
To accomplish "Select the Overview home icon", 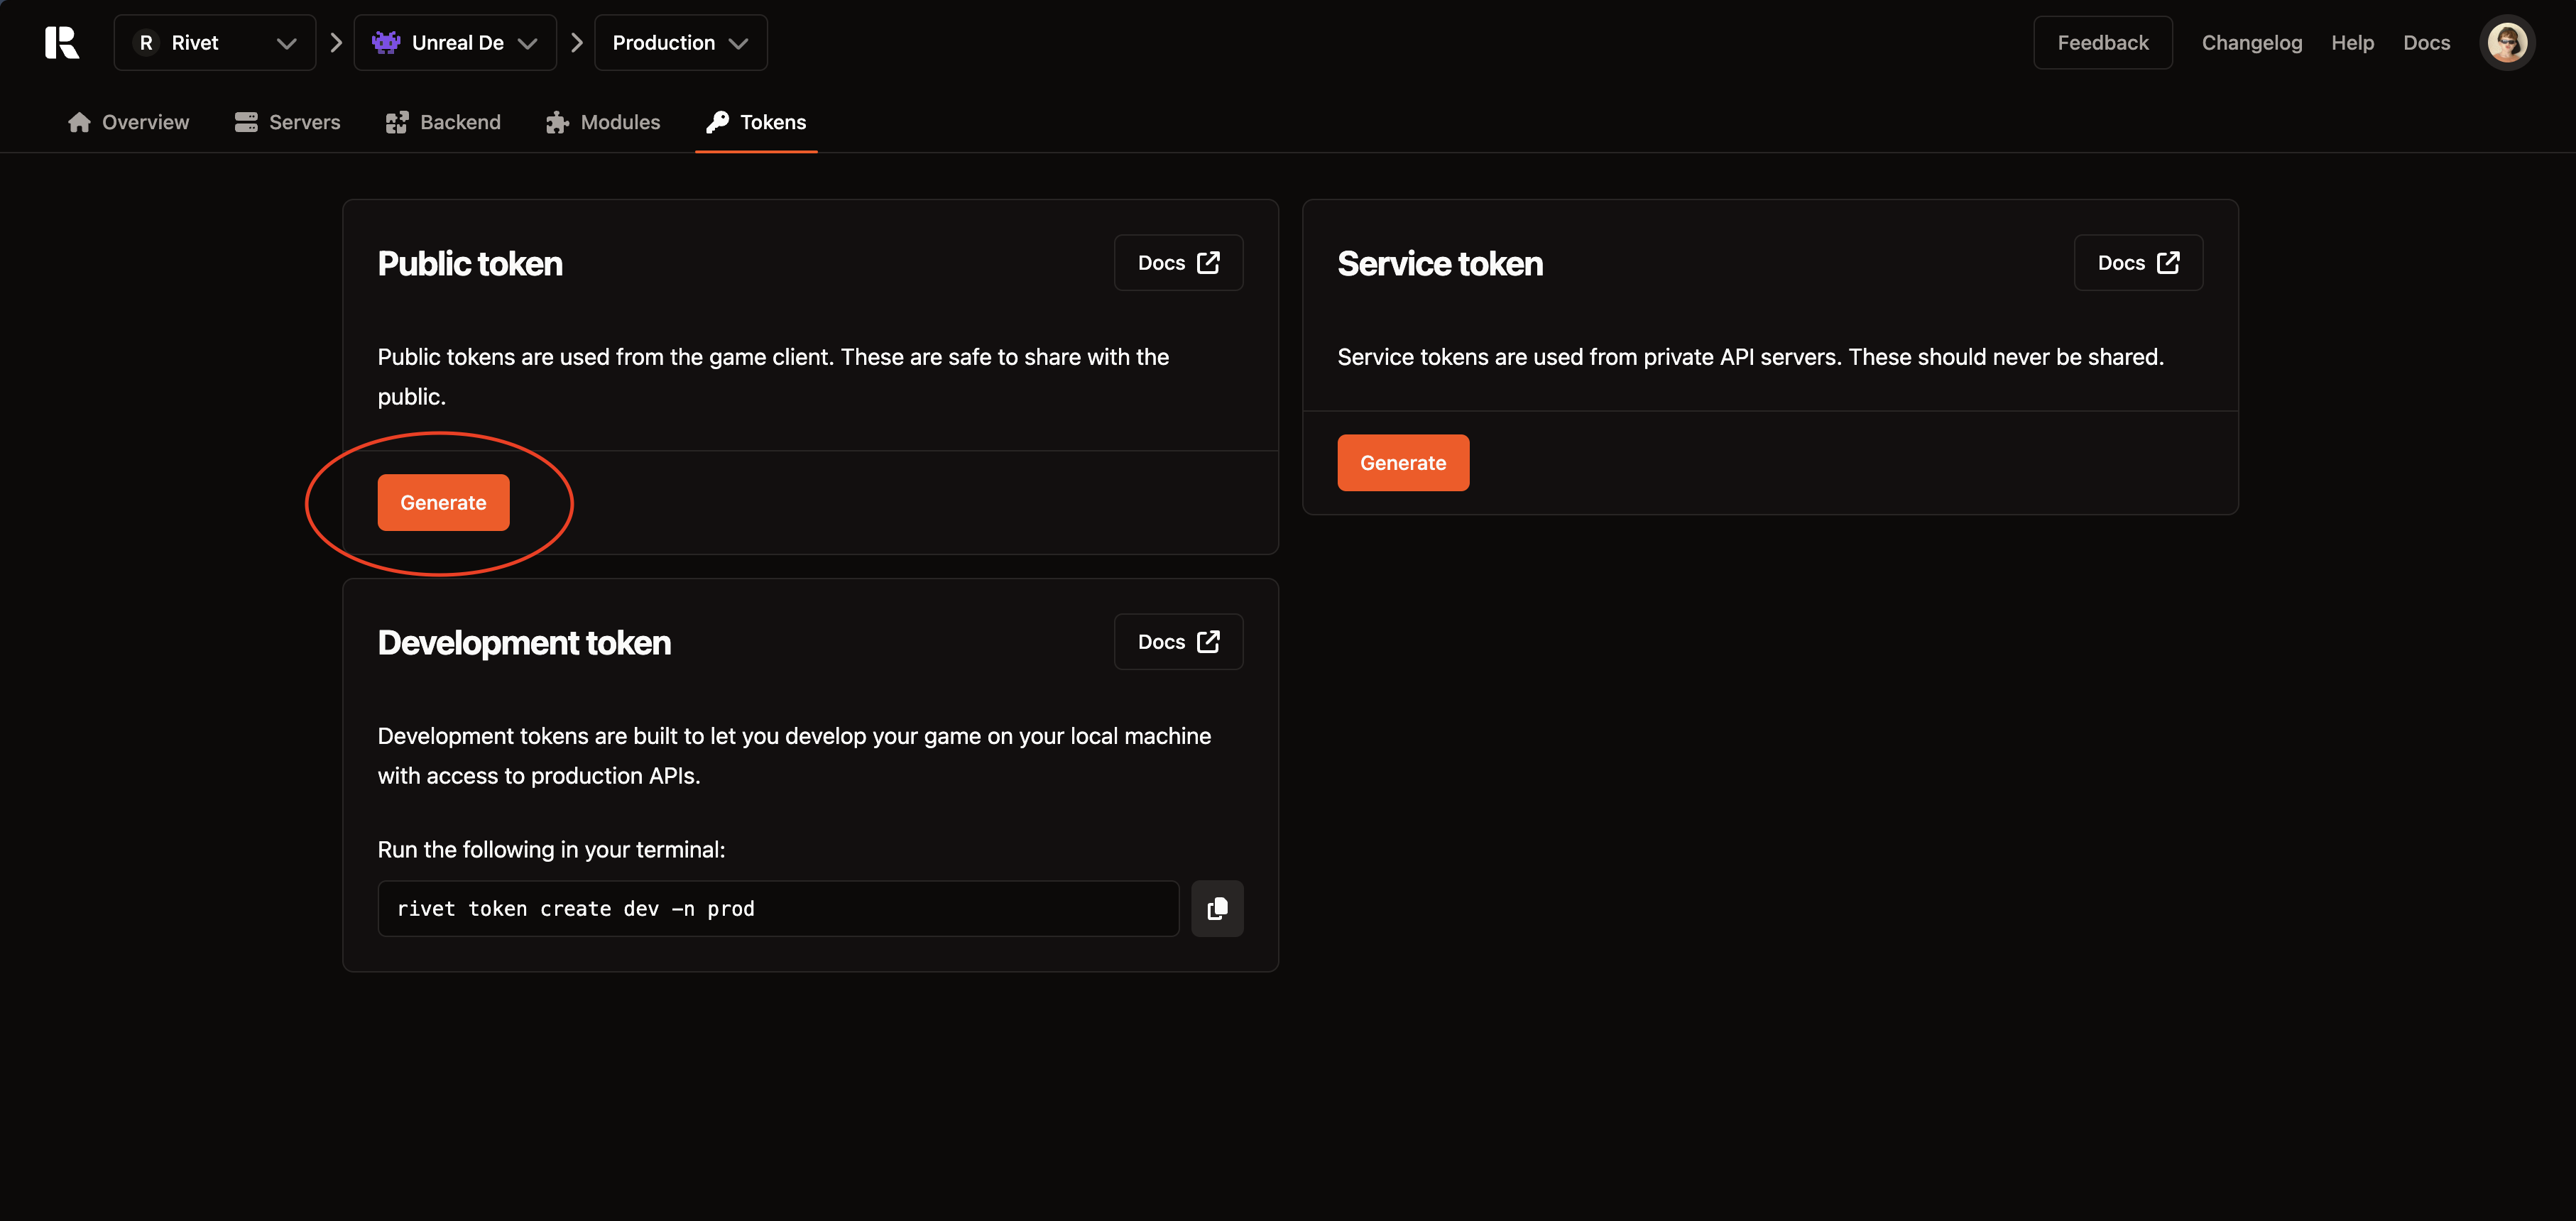I will [80, 121].
